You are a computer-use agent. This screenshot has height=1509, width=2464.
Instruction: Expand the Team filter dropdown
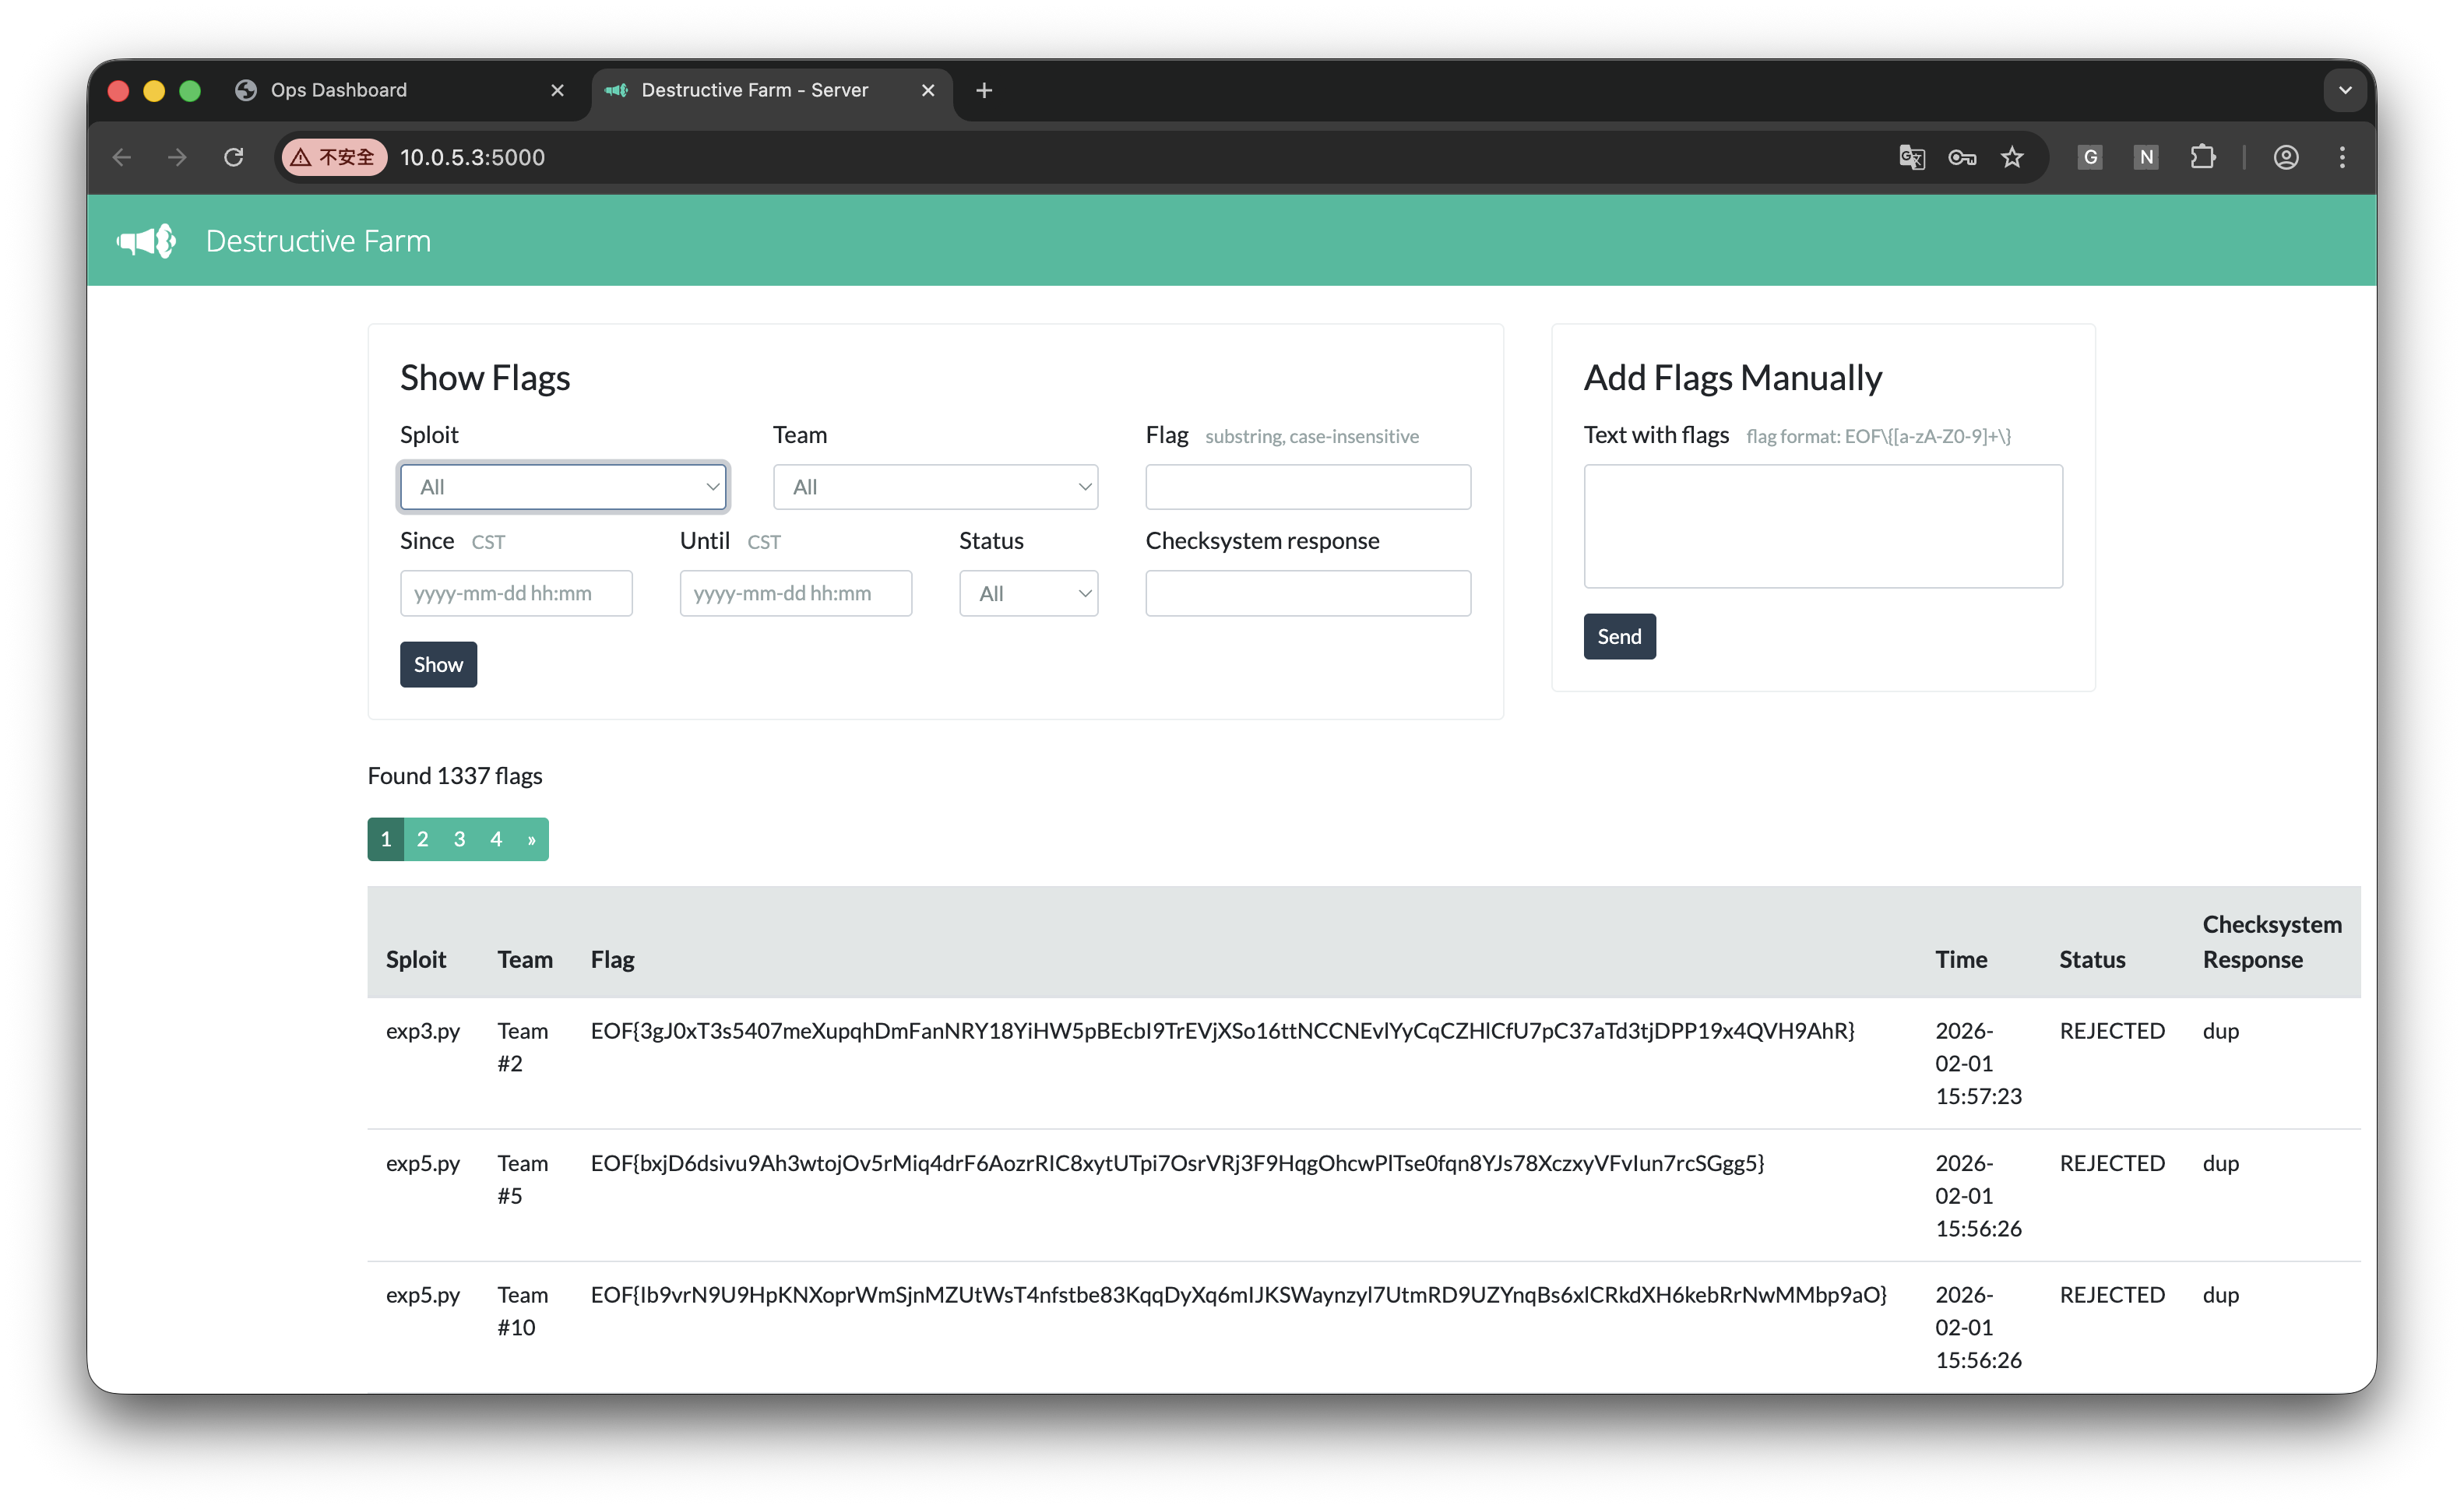(x=935, y=487)
